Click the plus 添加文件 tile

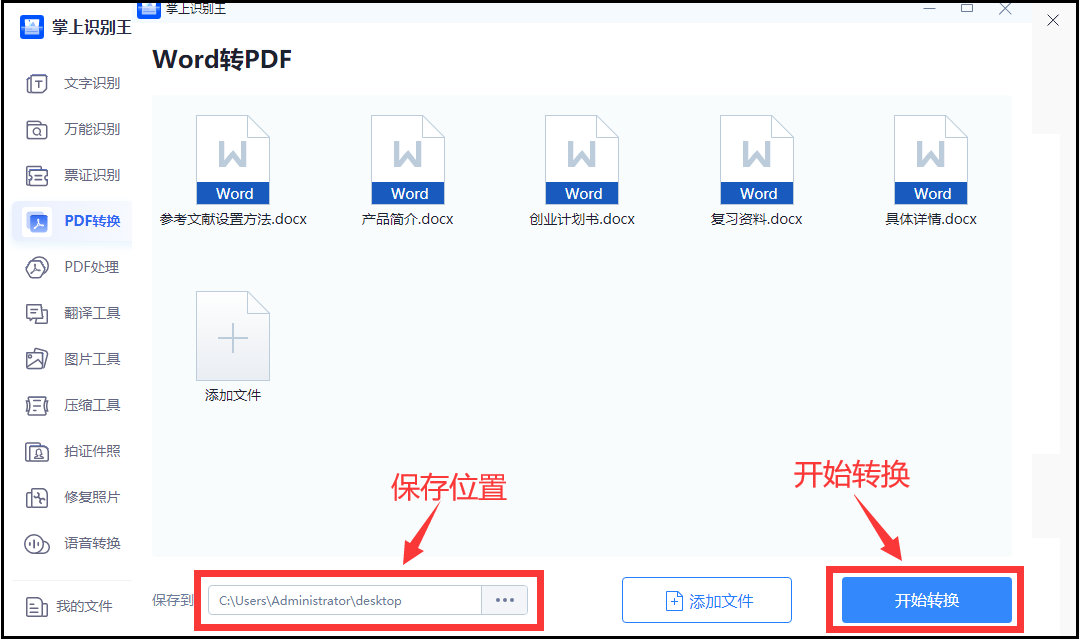(x=233, y=336)
